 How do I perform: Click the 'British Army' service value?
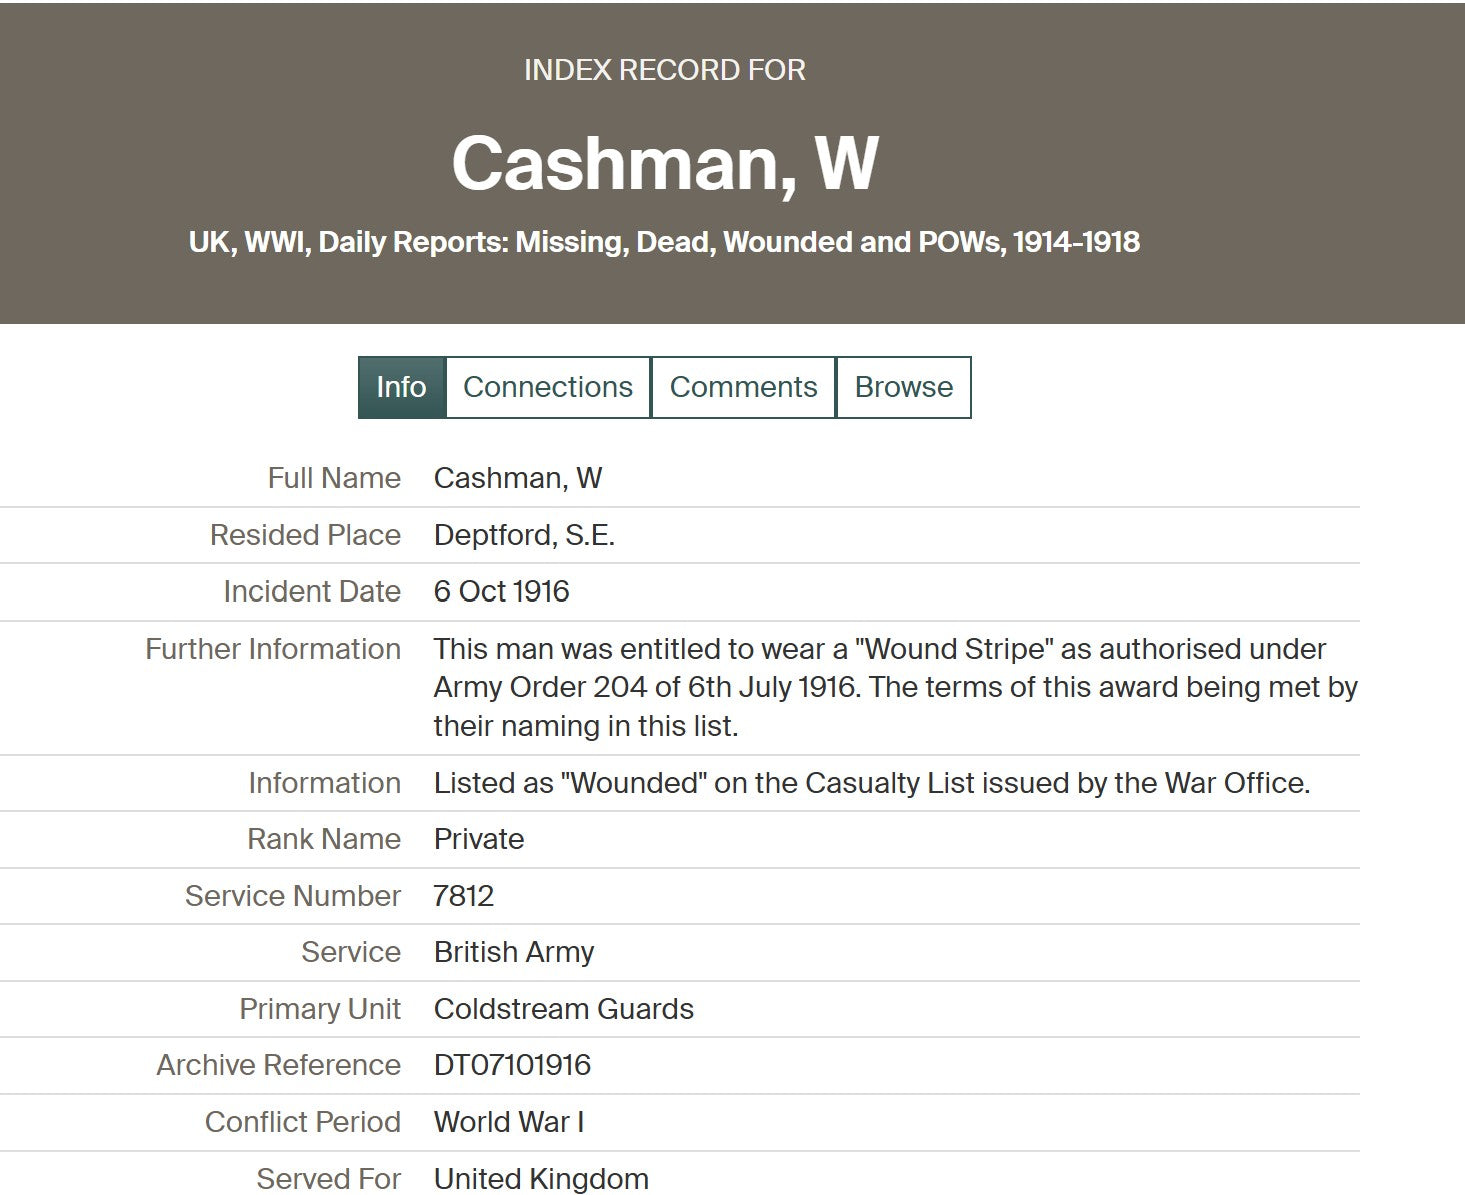pyautogui.click(x=513, y=952)
